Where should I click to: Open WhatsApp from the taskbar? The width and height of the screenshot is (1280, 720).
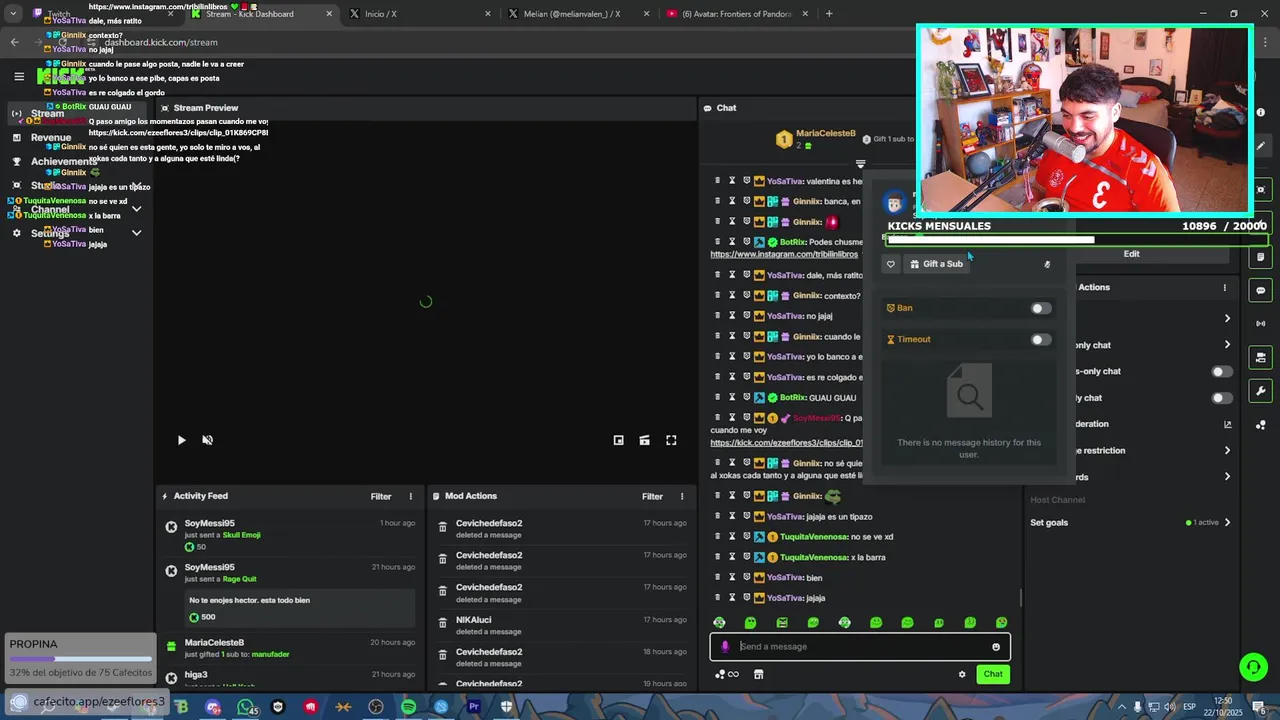[x=246, y=707]
